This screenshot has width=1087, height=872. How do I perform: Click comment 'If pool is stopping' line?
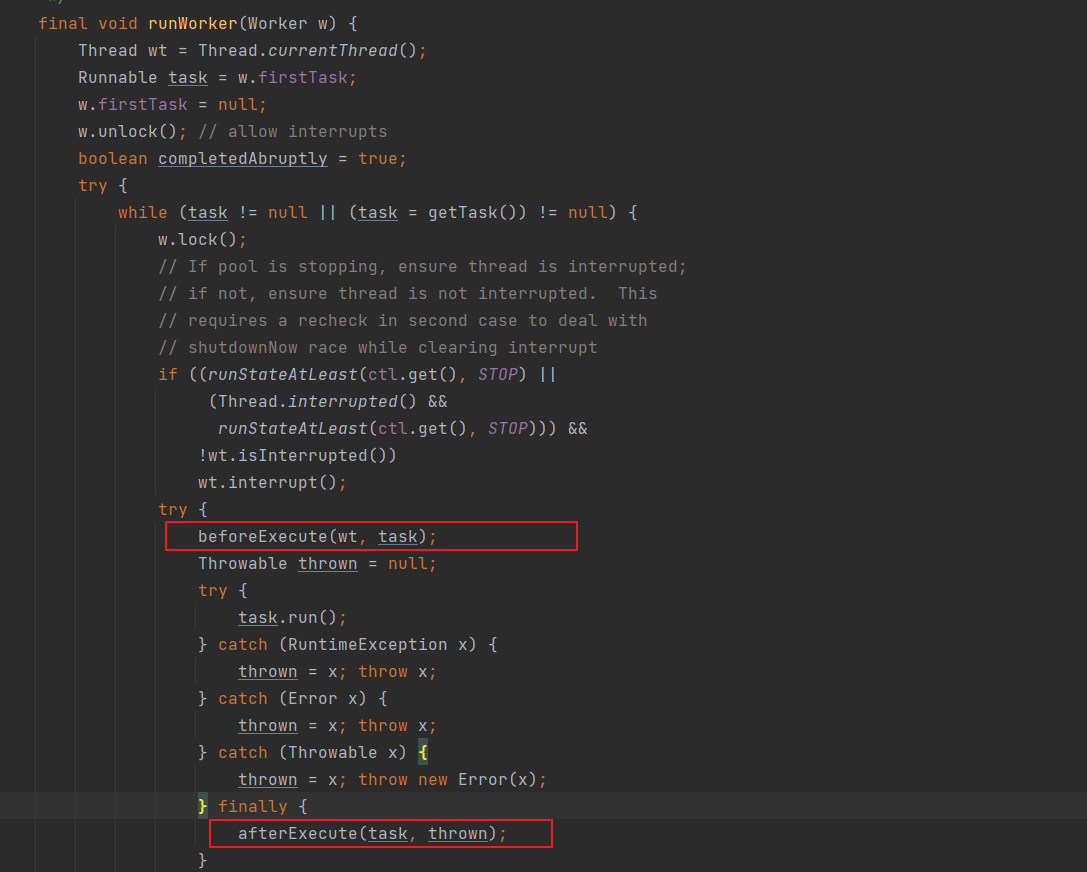pos(422,267)
